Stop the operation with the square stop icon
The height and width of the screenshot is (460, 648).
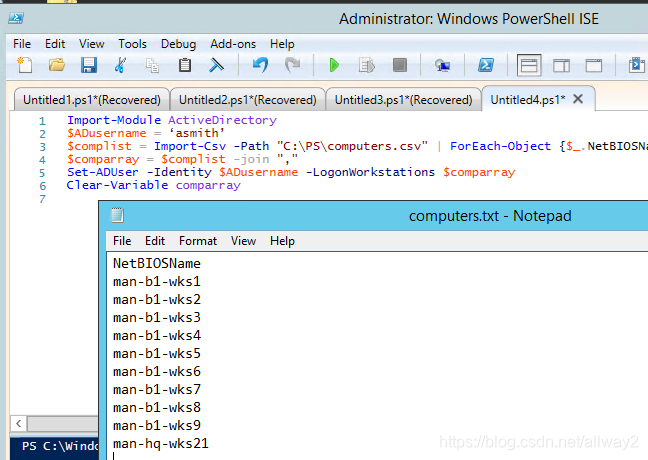tap(400, 65)
